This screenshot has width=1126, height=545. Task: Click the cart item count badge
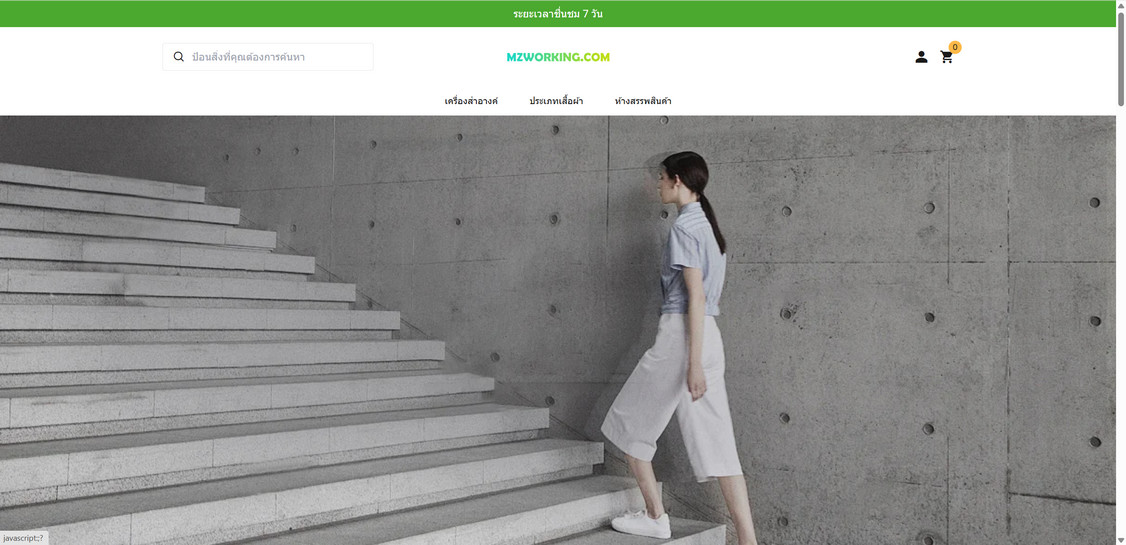click(x=955, y=47)
